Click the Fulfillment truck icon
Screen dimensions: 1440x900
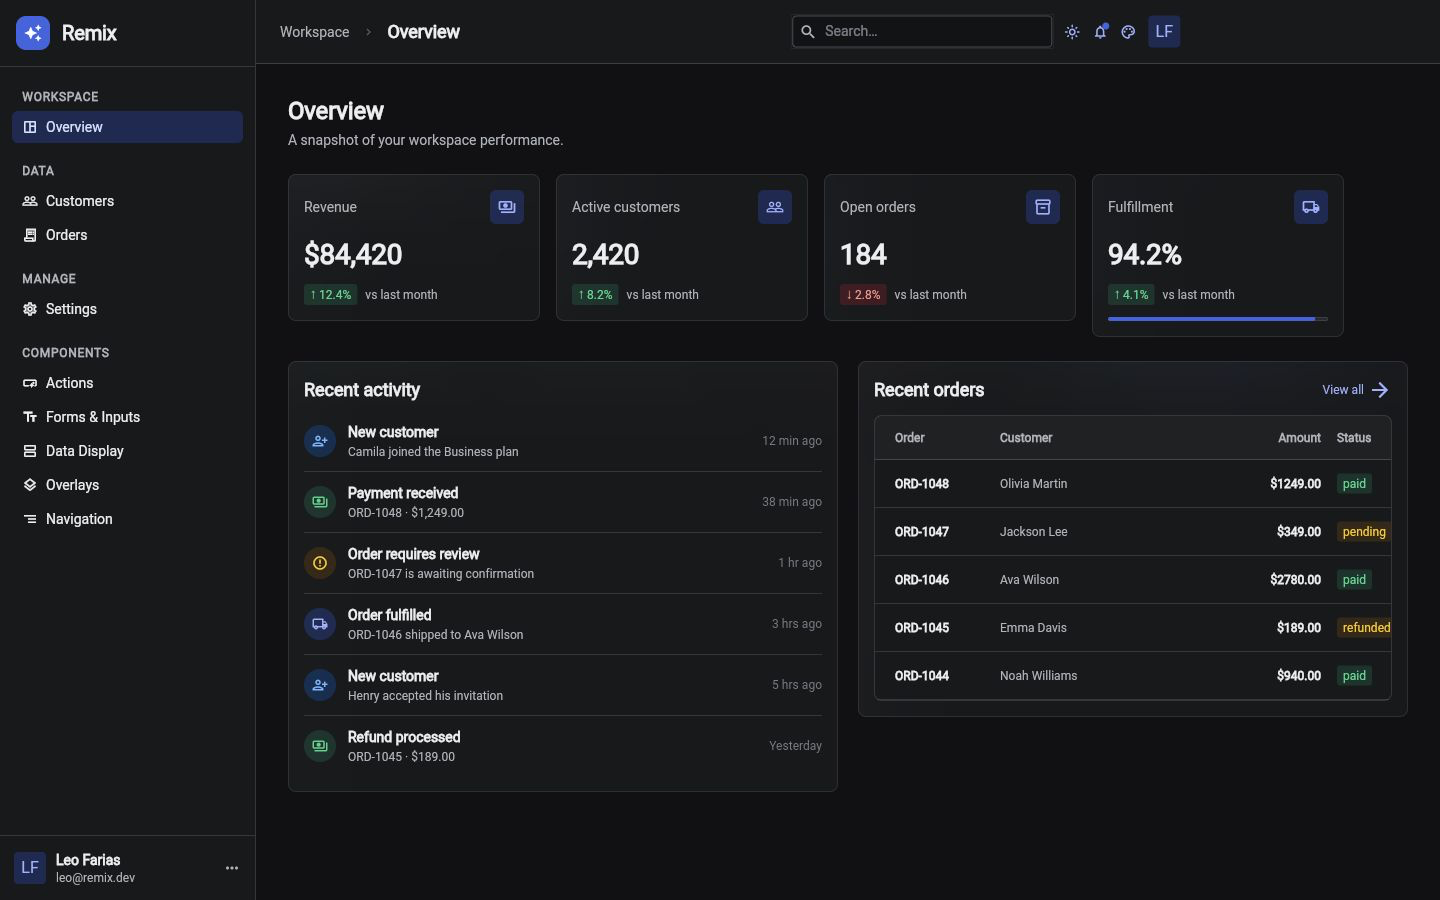[1311, 207]
